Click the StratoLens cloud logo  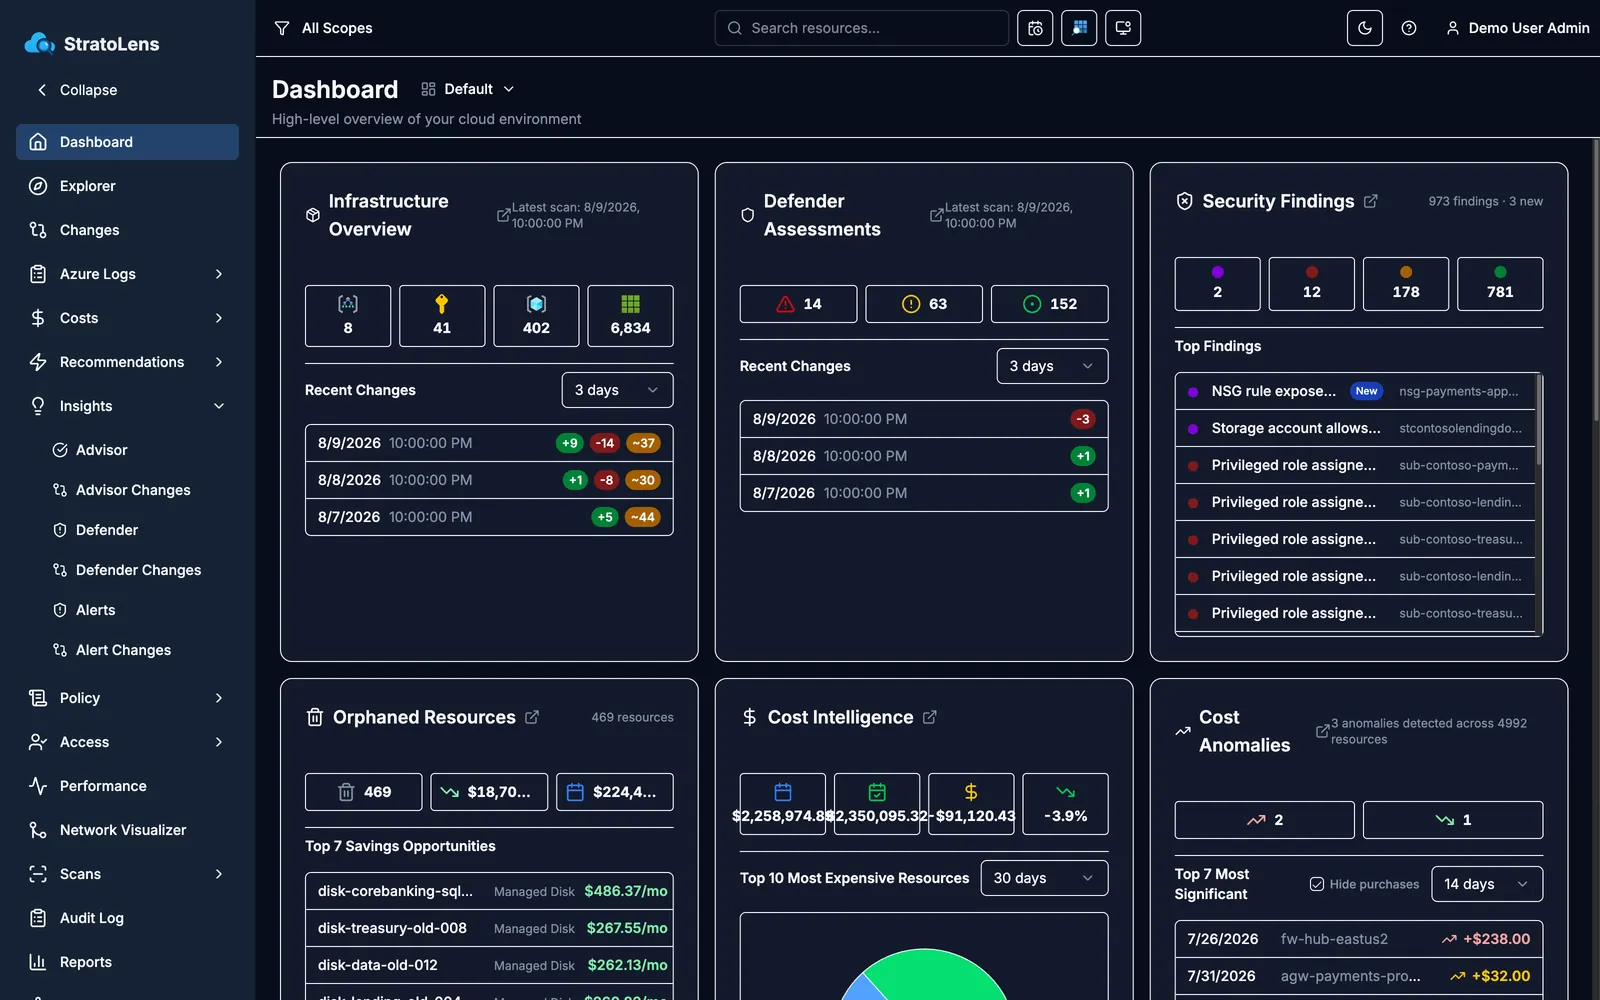39,43
